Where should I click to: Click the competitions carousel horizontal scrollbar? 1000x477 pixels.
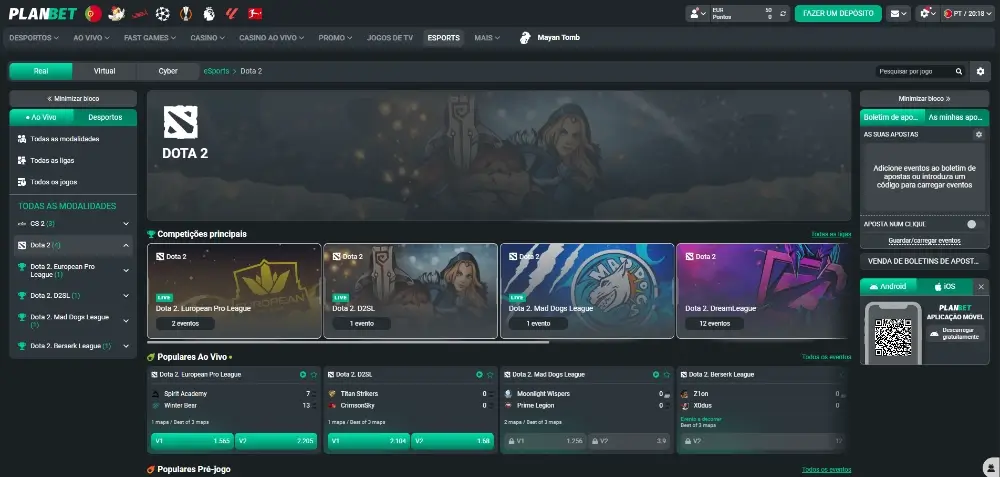[x=348, y=342]
